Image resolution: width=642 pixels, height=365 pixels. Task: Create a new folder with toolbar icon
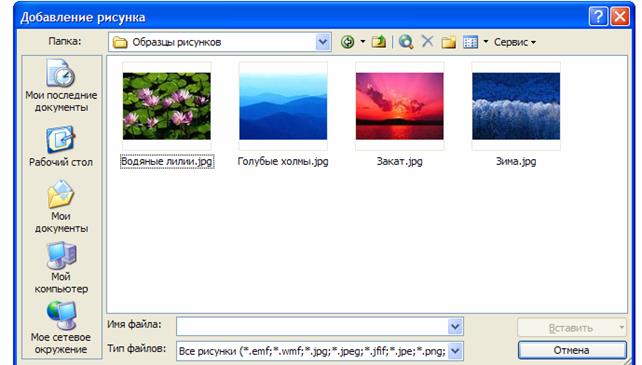coord(449,42)
